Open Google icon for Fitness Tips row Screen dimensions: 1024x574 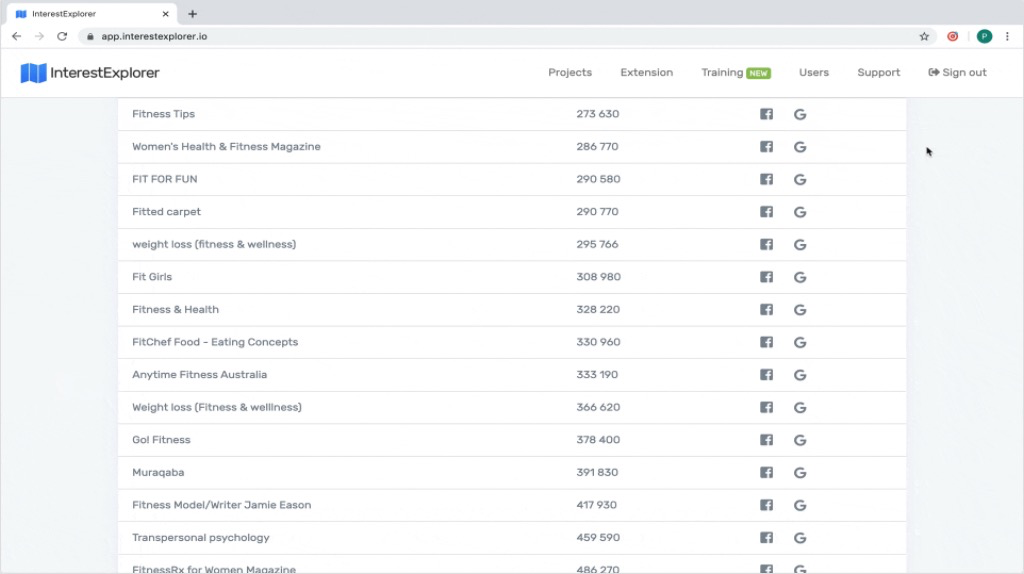point(800,114)
